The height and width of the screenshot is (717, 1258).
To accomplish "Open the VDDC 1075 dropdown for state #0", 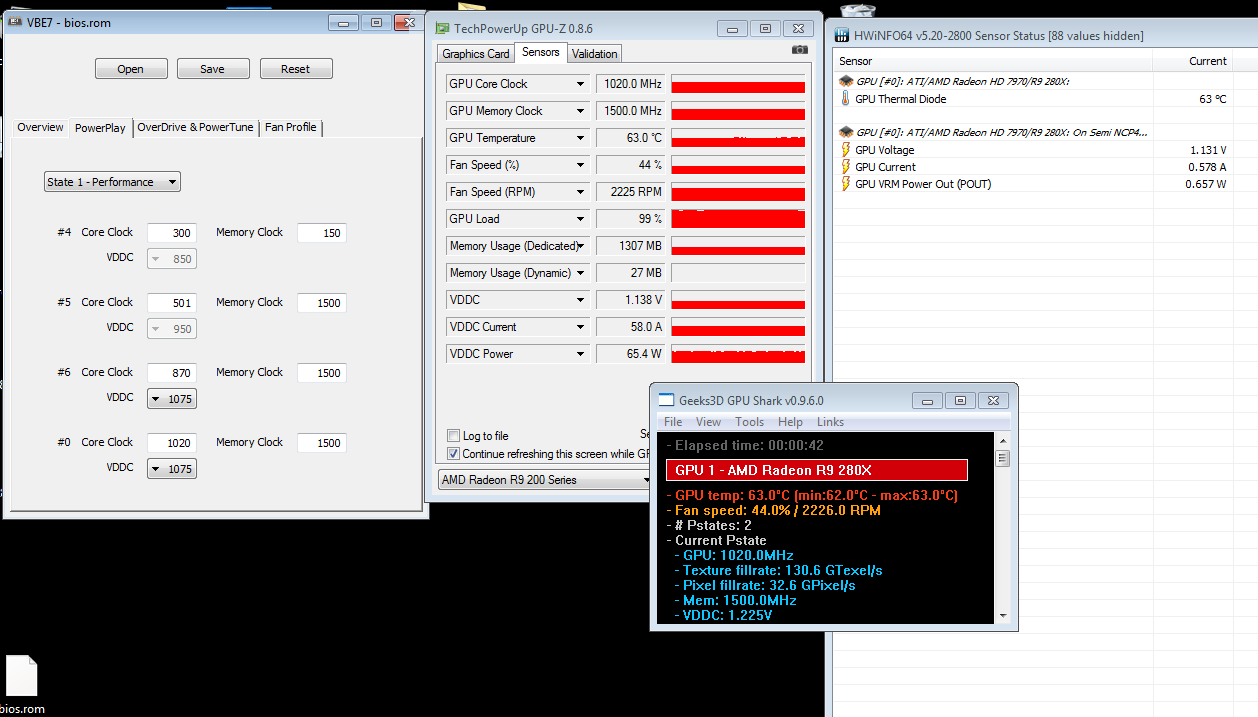I will 172,469.
